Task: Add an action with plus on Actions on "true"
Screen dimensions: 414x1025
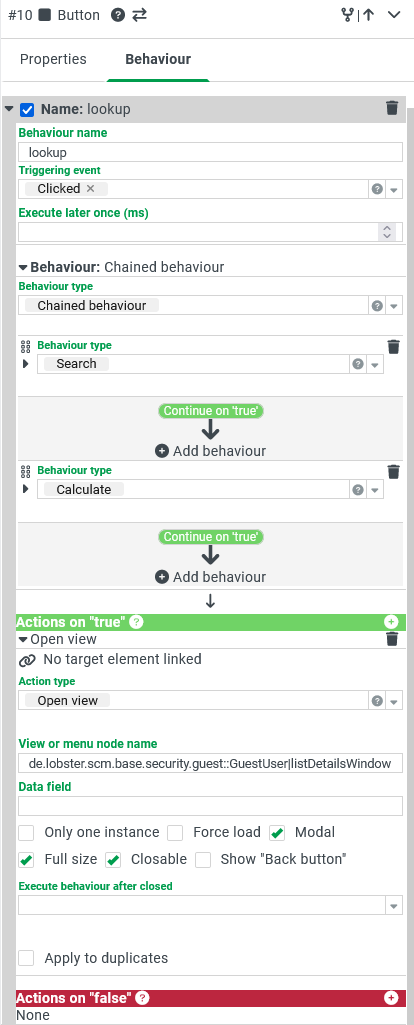Action: click(x=391, y=622)
